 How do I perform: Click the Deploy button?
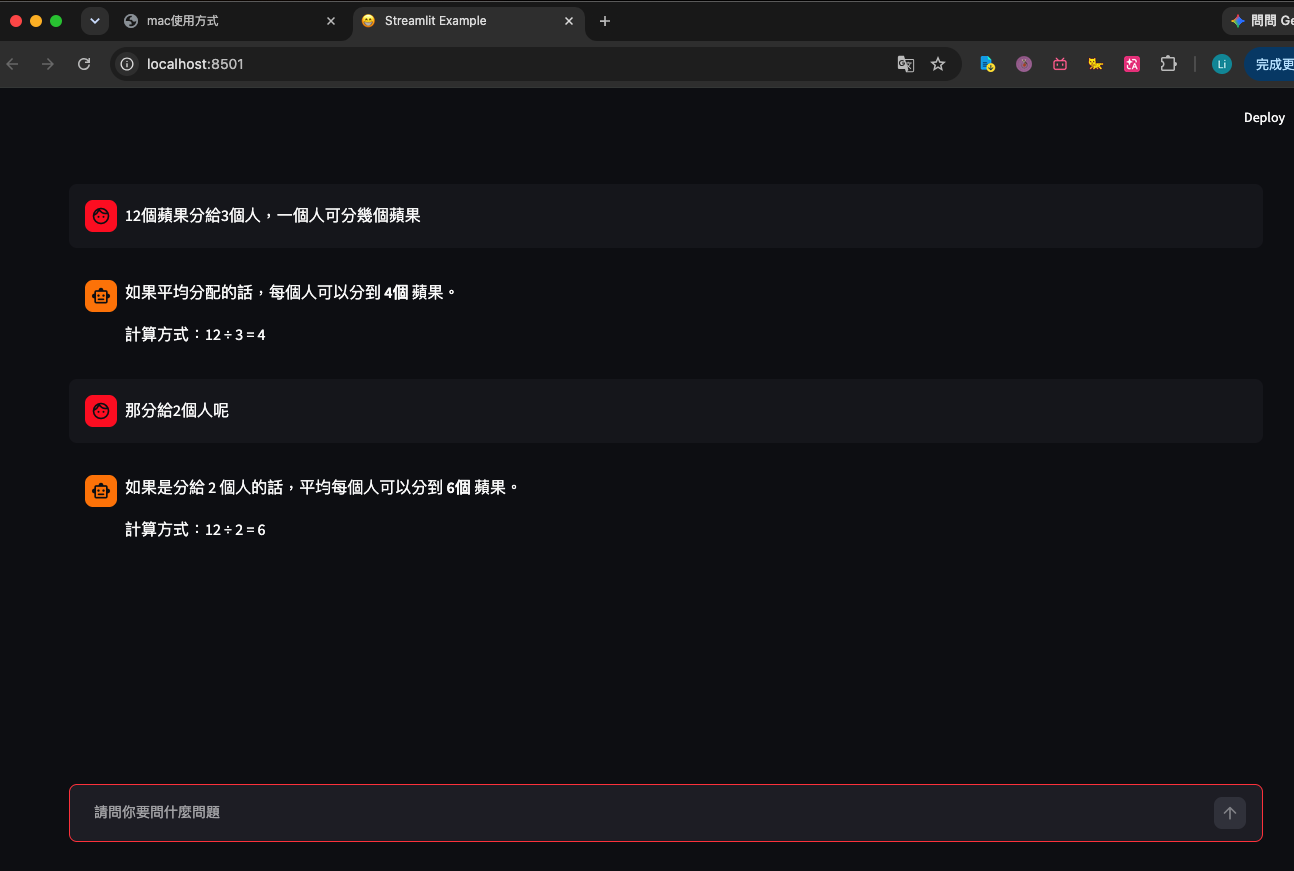[x=1264, y=118]
